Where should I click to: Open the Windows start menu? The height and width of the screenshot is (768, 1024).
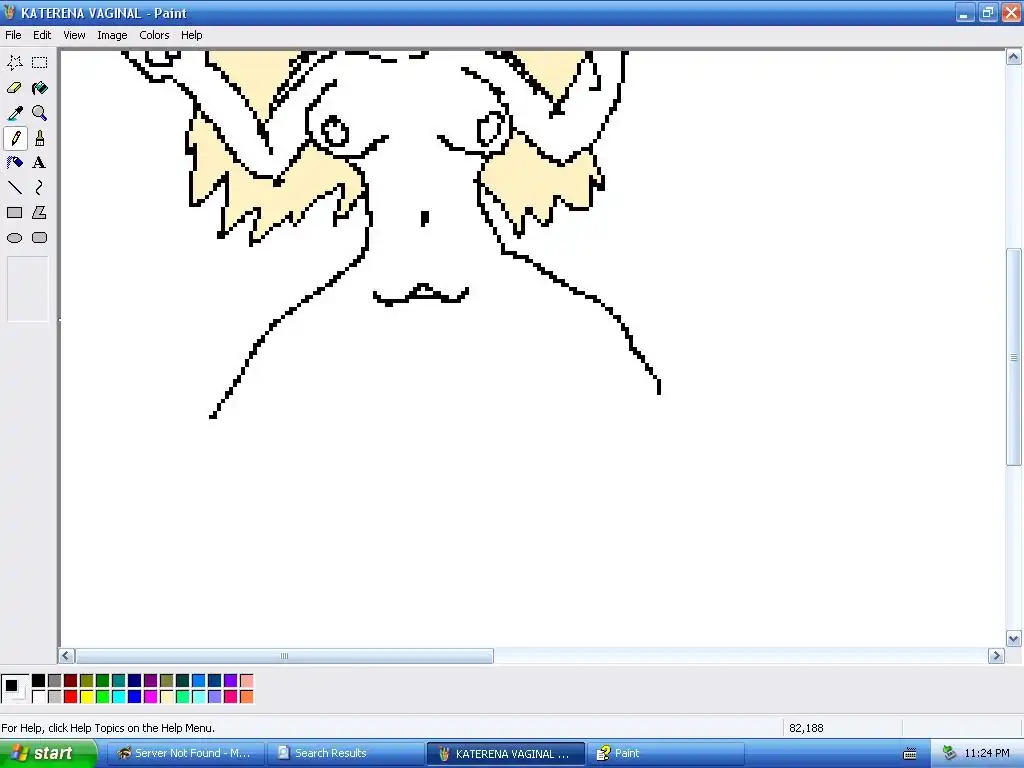pos(48,753)
